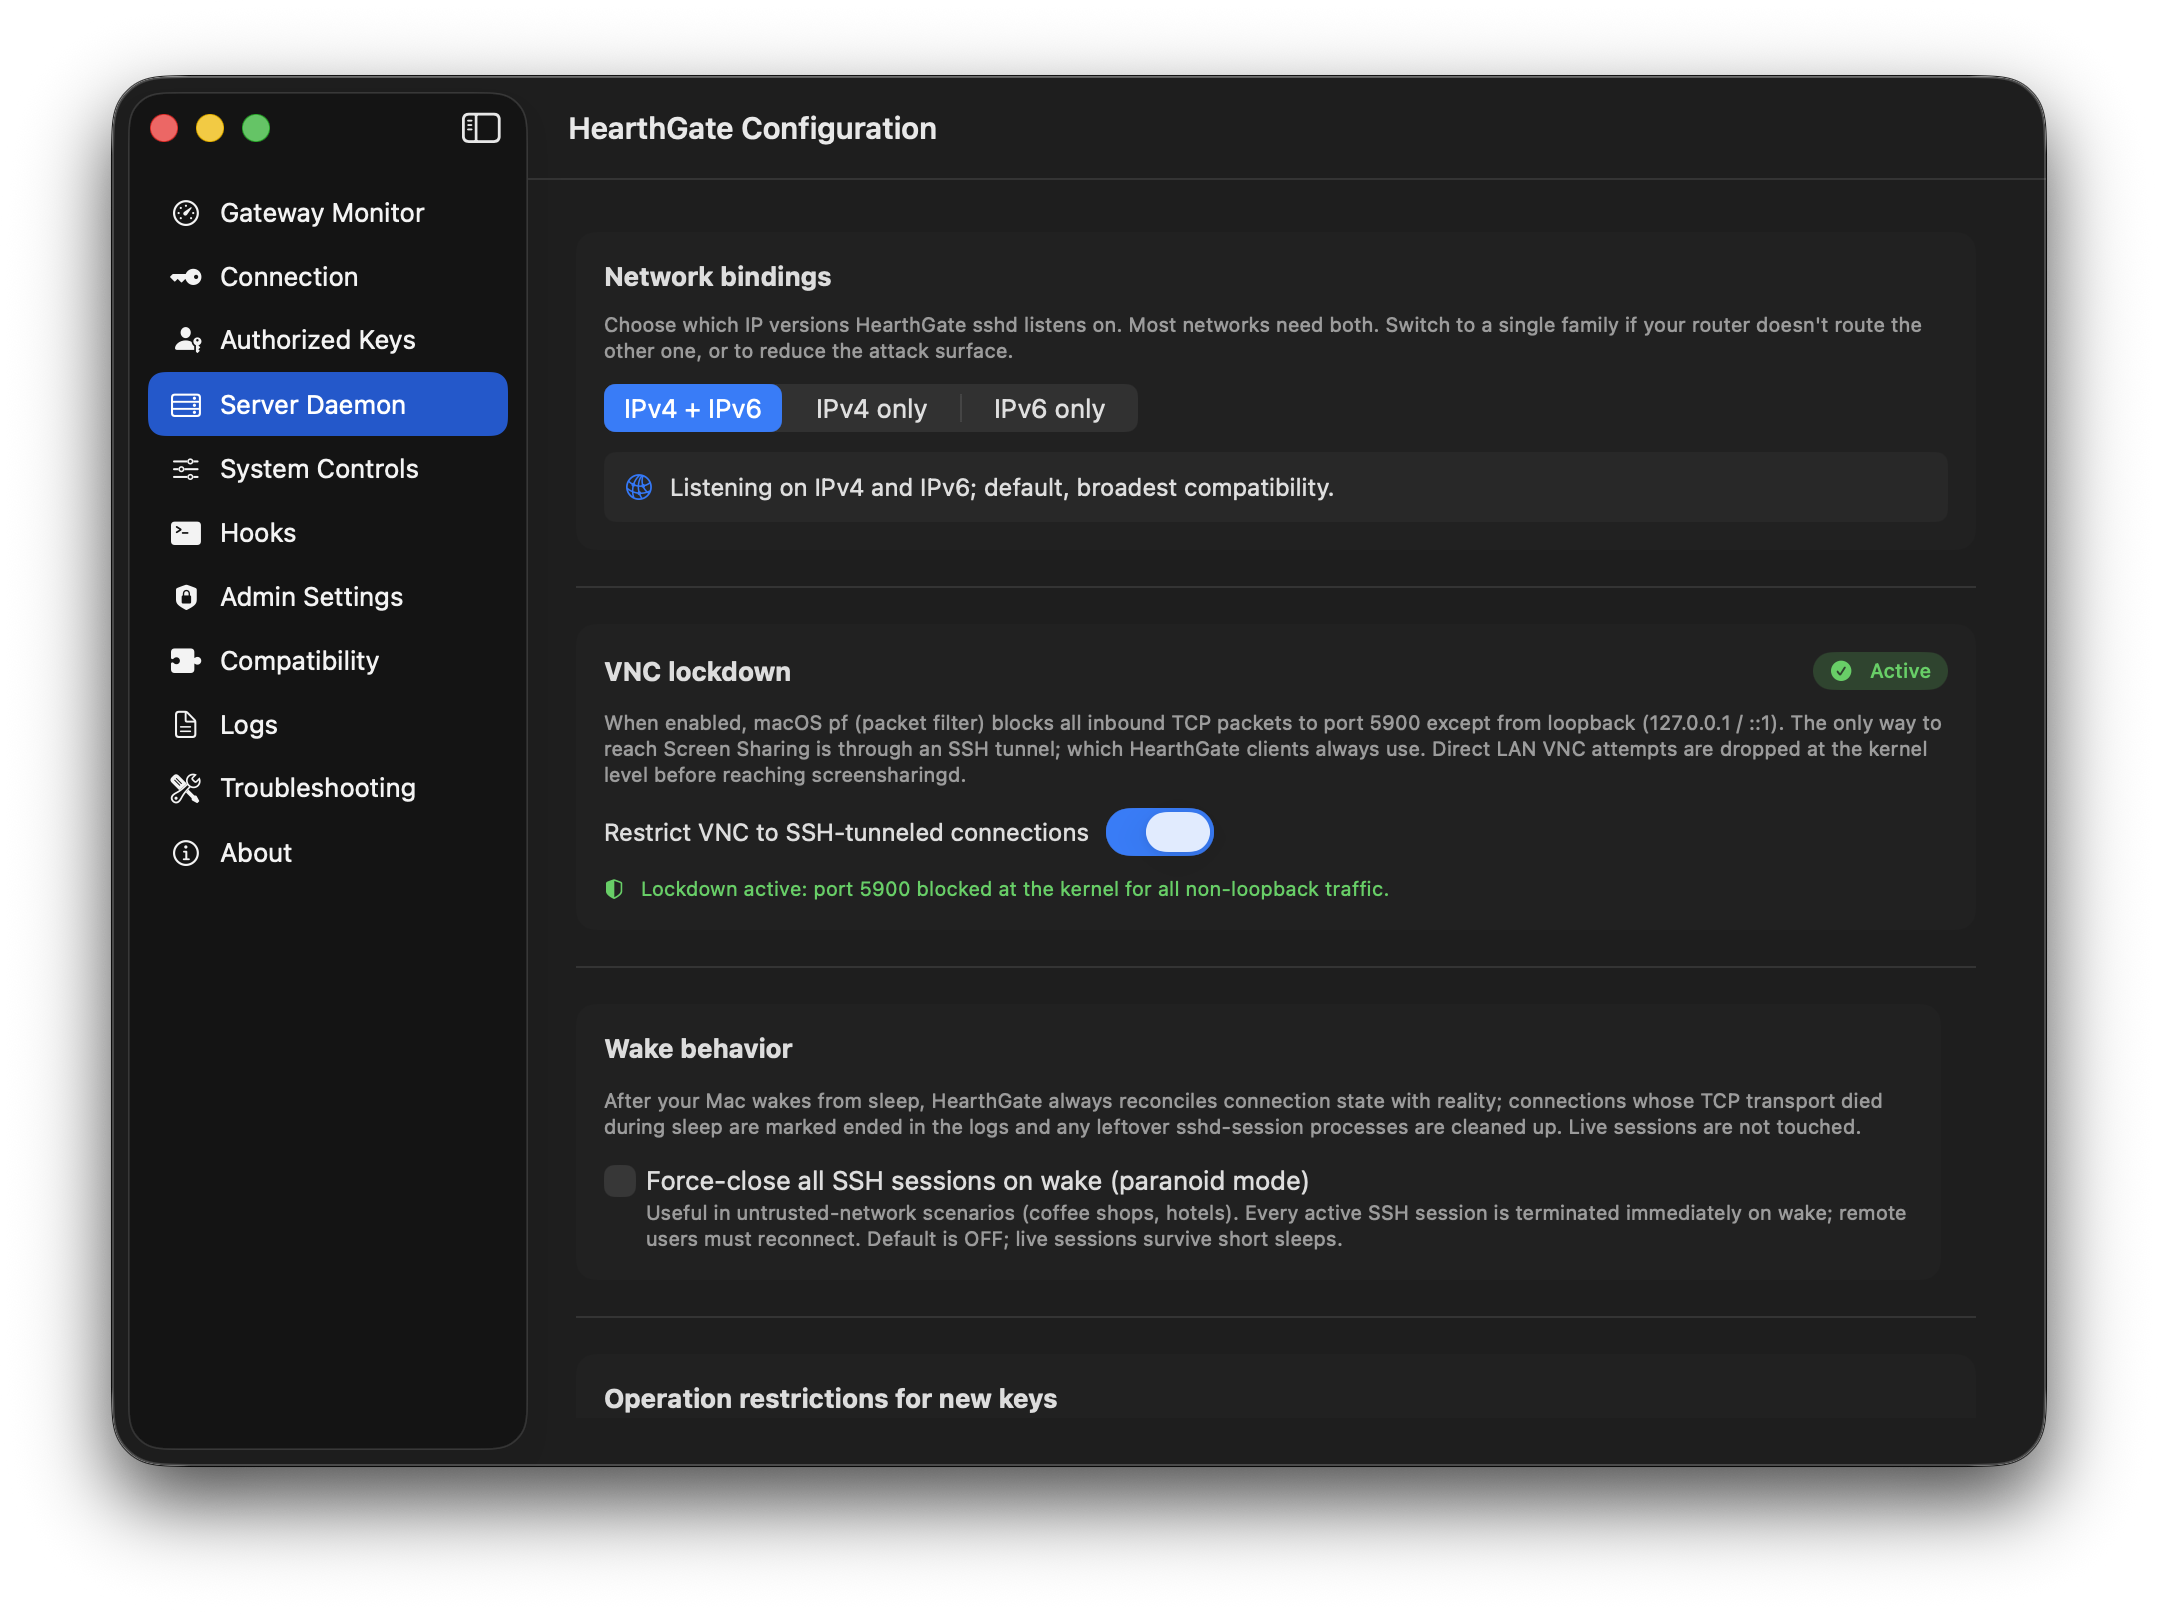Select Server Daemon in sidebar
Screen dimensions: 2158x1614
tap(328, 404)
